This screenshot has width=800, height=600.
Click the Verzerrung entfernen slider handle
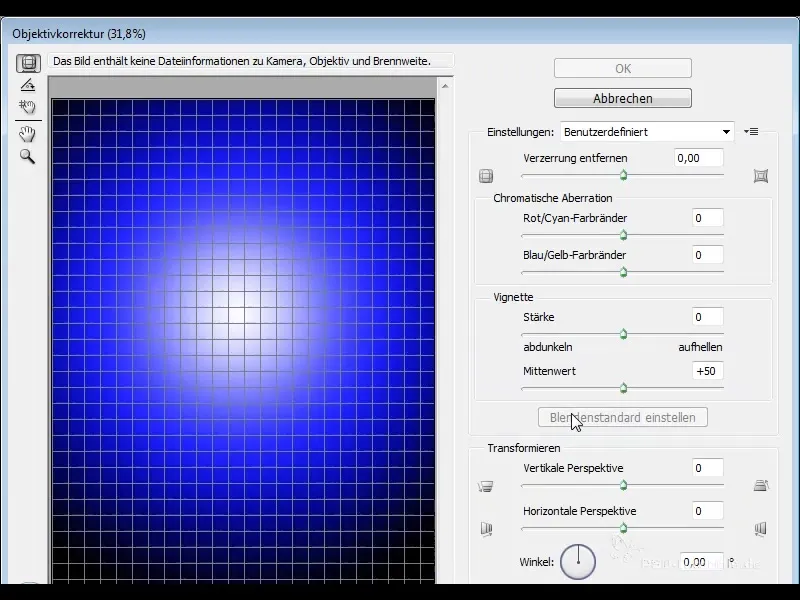pyautogui.click(x=623, y=176)
